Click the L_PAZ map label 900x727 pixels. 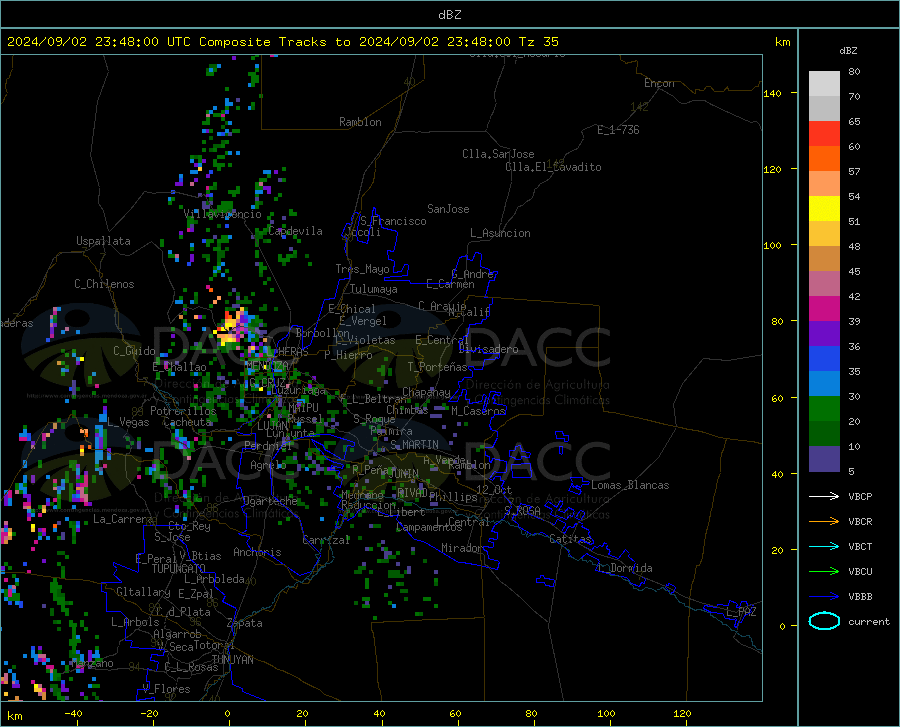point(741,612)
